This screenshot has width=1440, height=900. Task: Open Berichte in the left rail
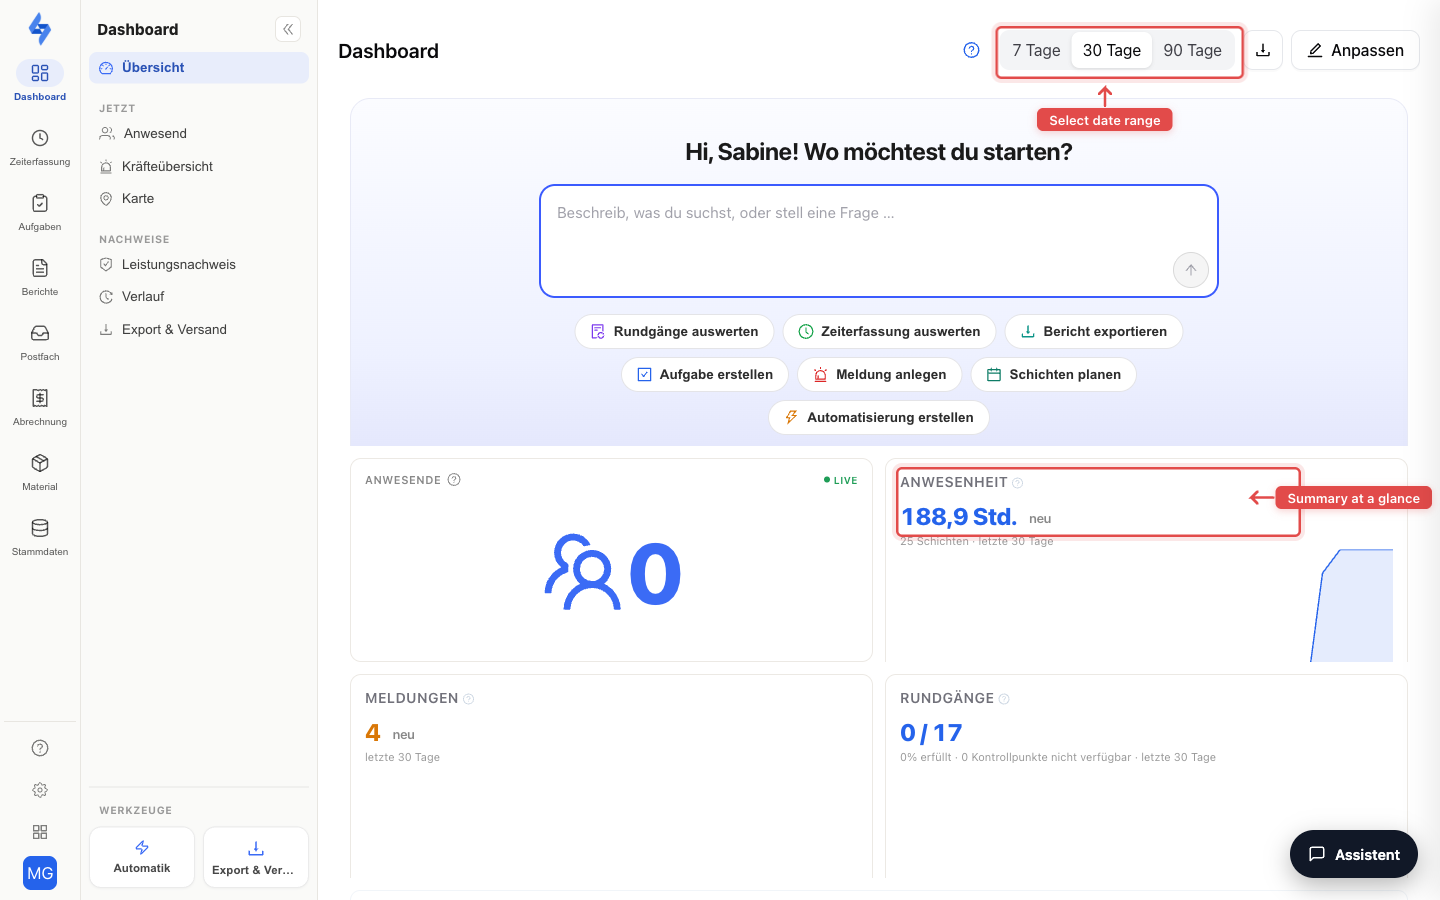40,277
